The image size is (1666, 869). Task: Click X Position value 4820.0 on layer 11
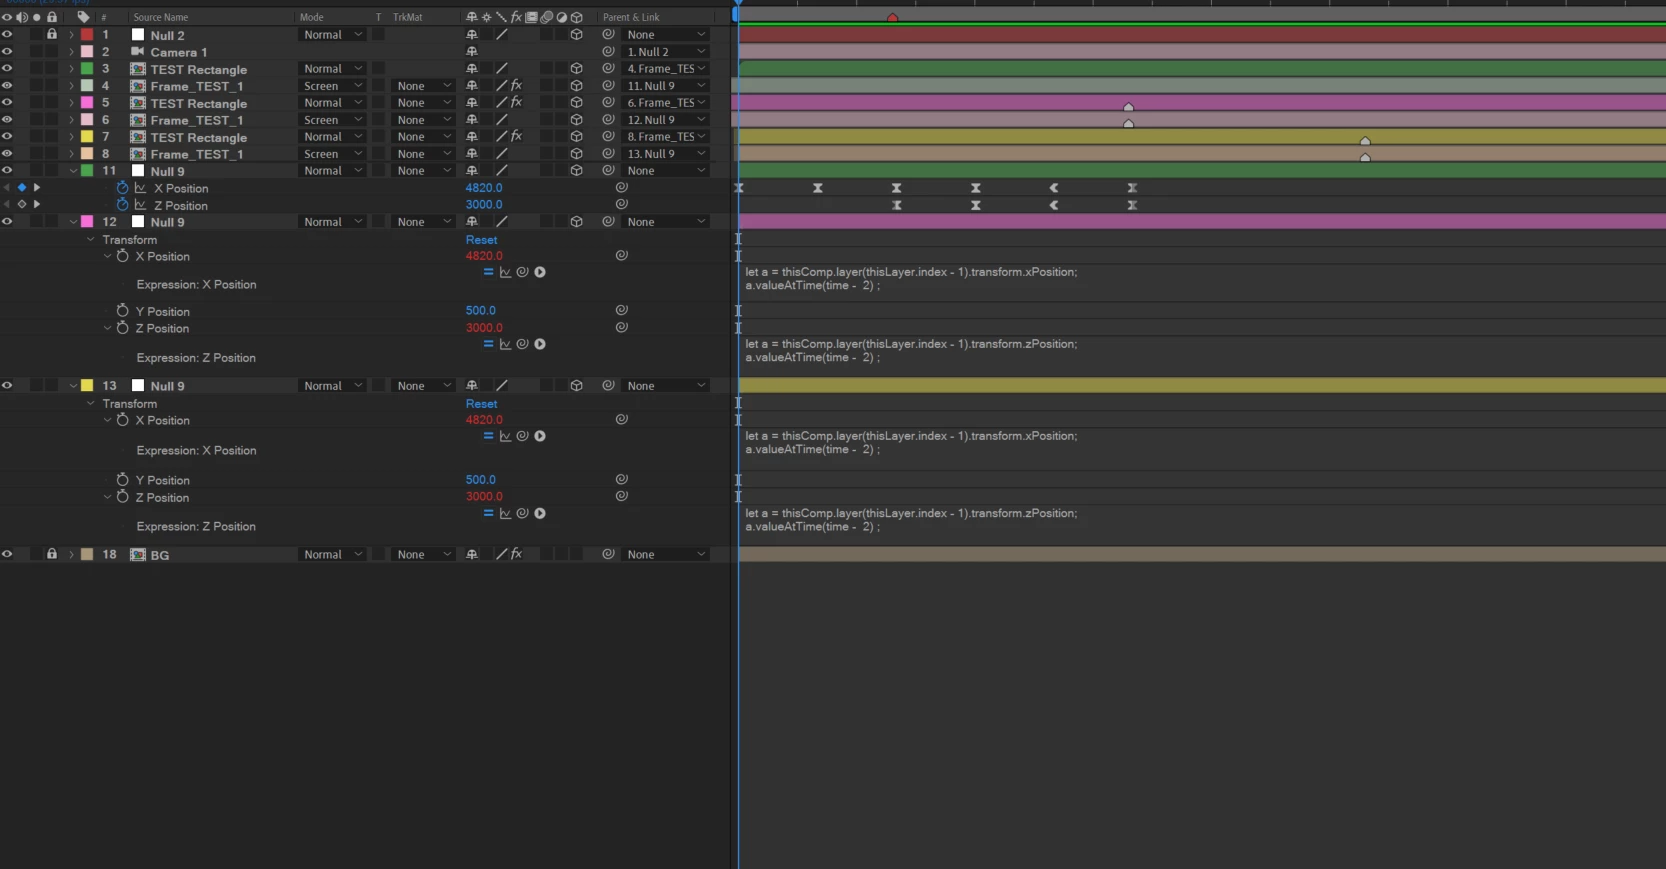pyautogui.click(x=484, y=188)
